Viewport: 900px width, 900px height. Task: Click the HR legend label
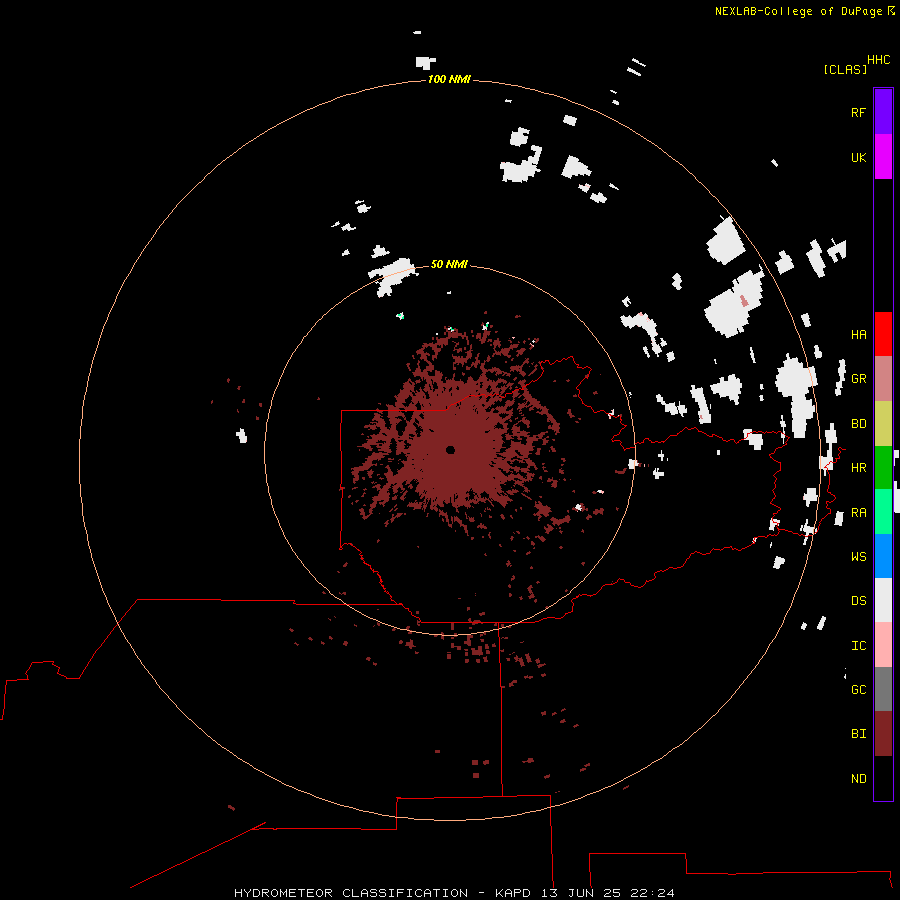pyautogui.click(x=858, y=468)
